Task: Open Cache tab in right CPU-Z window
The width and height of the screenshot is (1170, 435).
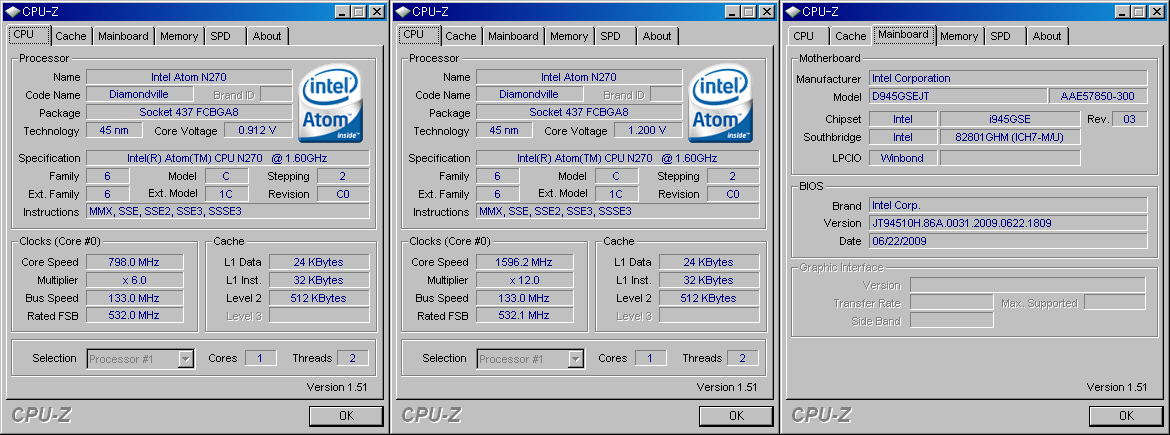Action: tap(851, 36)
